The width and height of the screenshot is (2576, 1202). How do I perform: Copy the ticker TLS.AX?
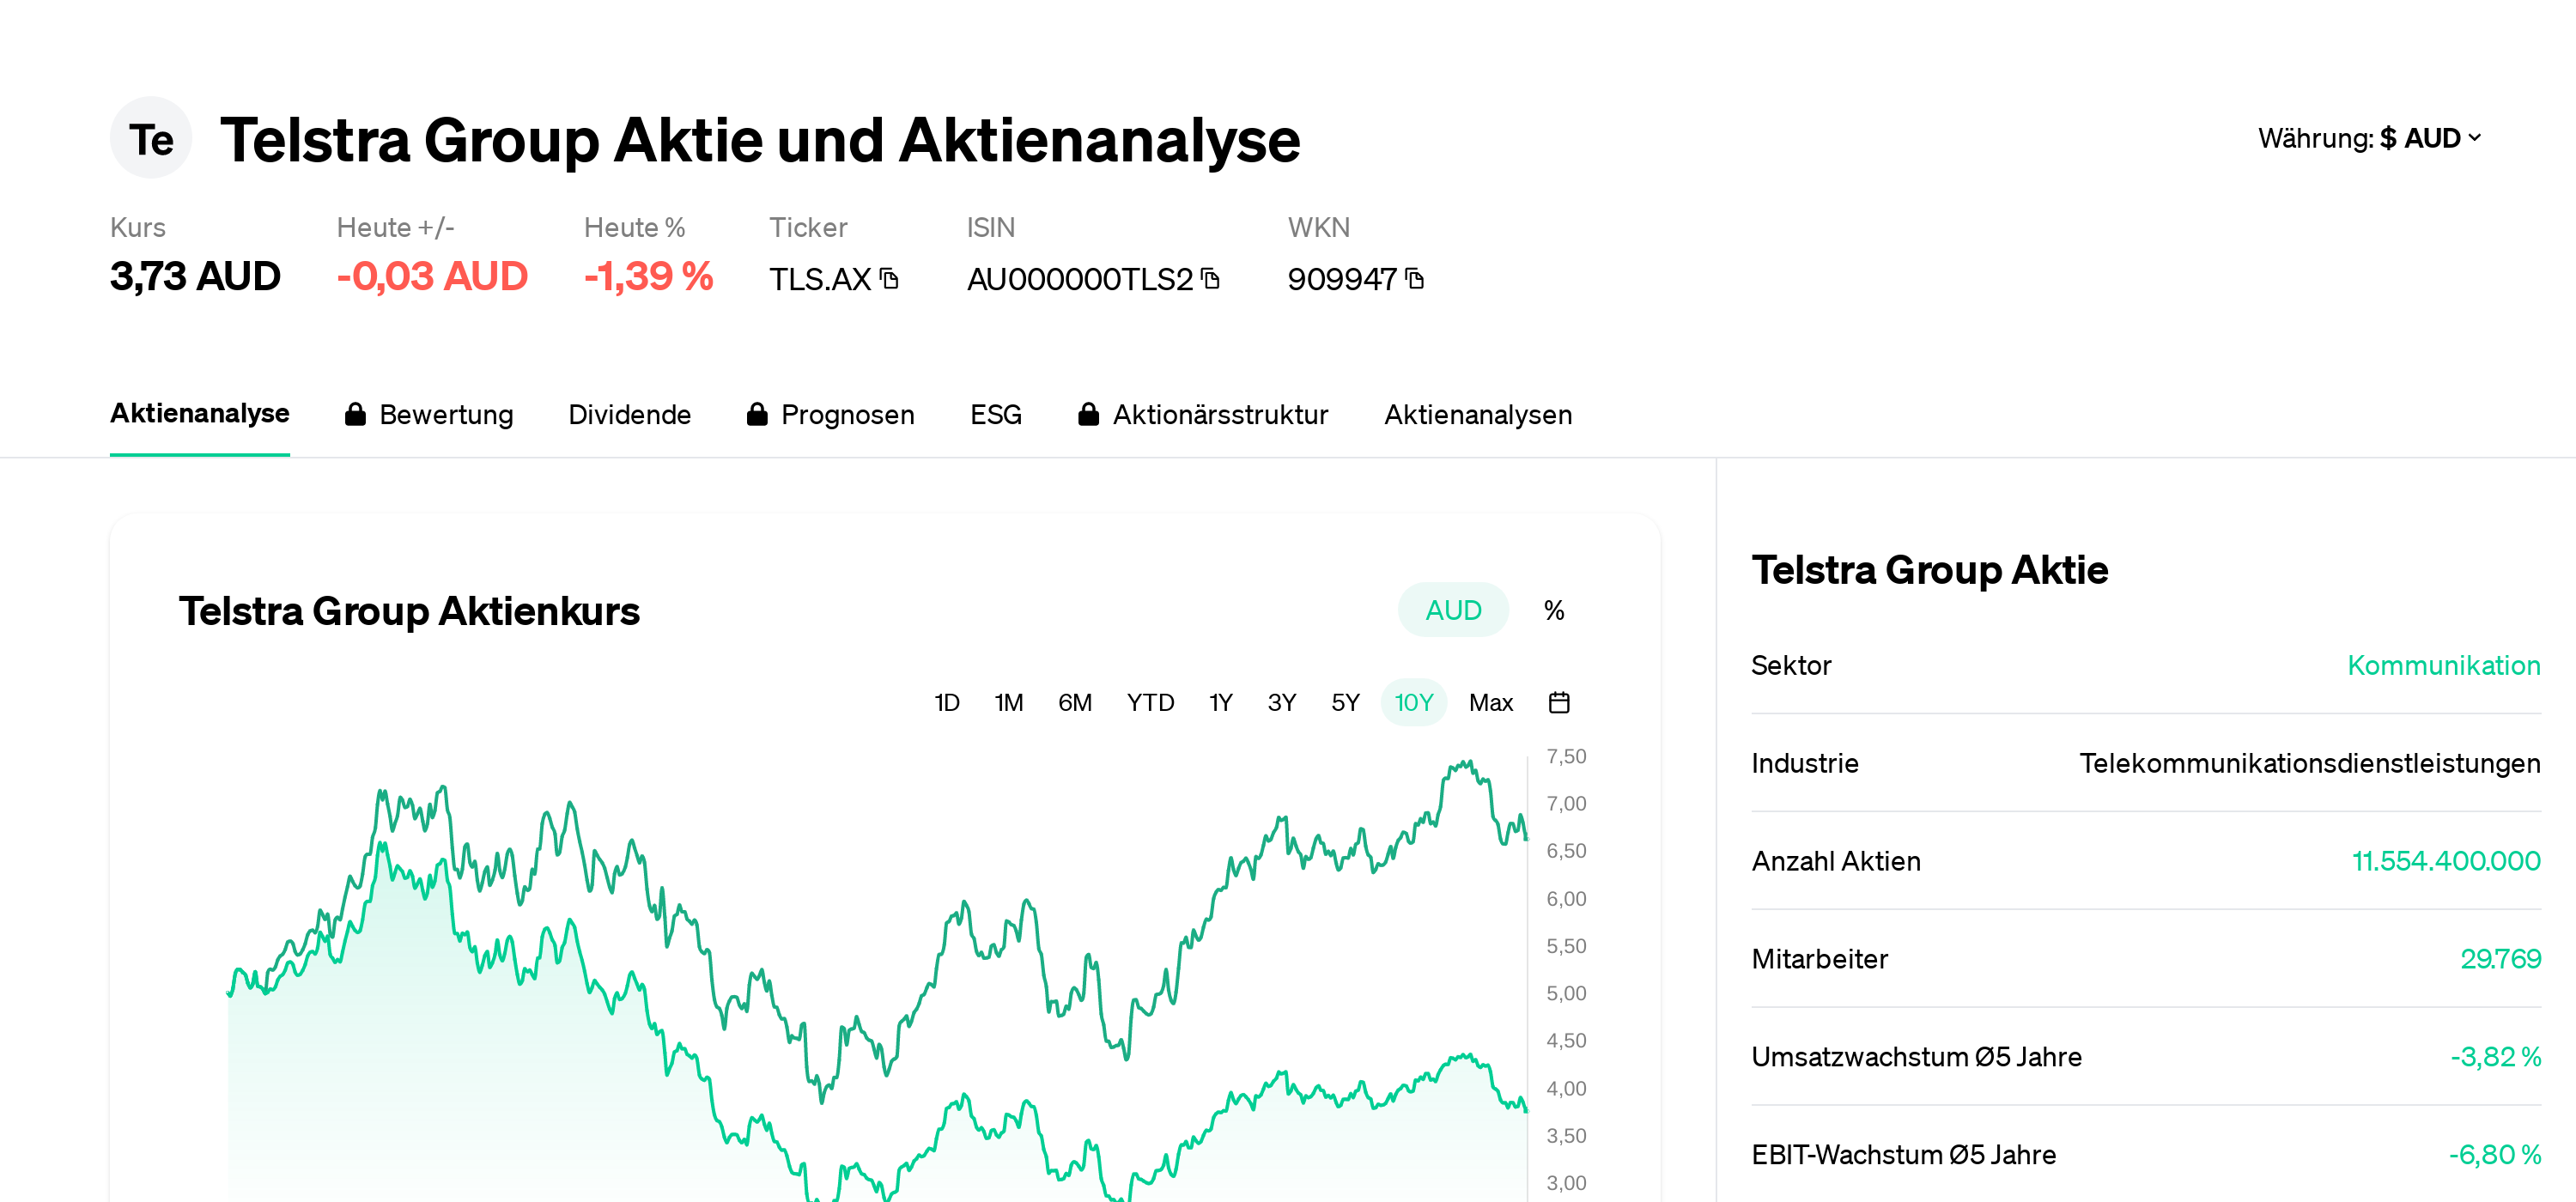[888, 280]
